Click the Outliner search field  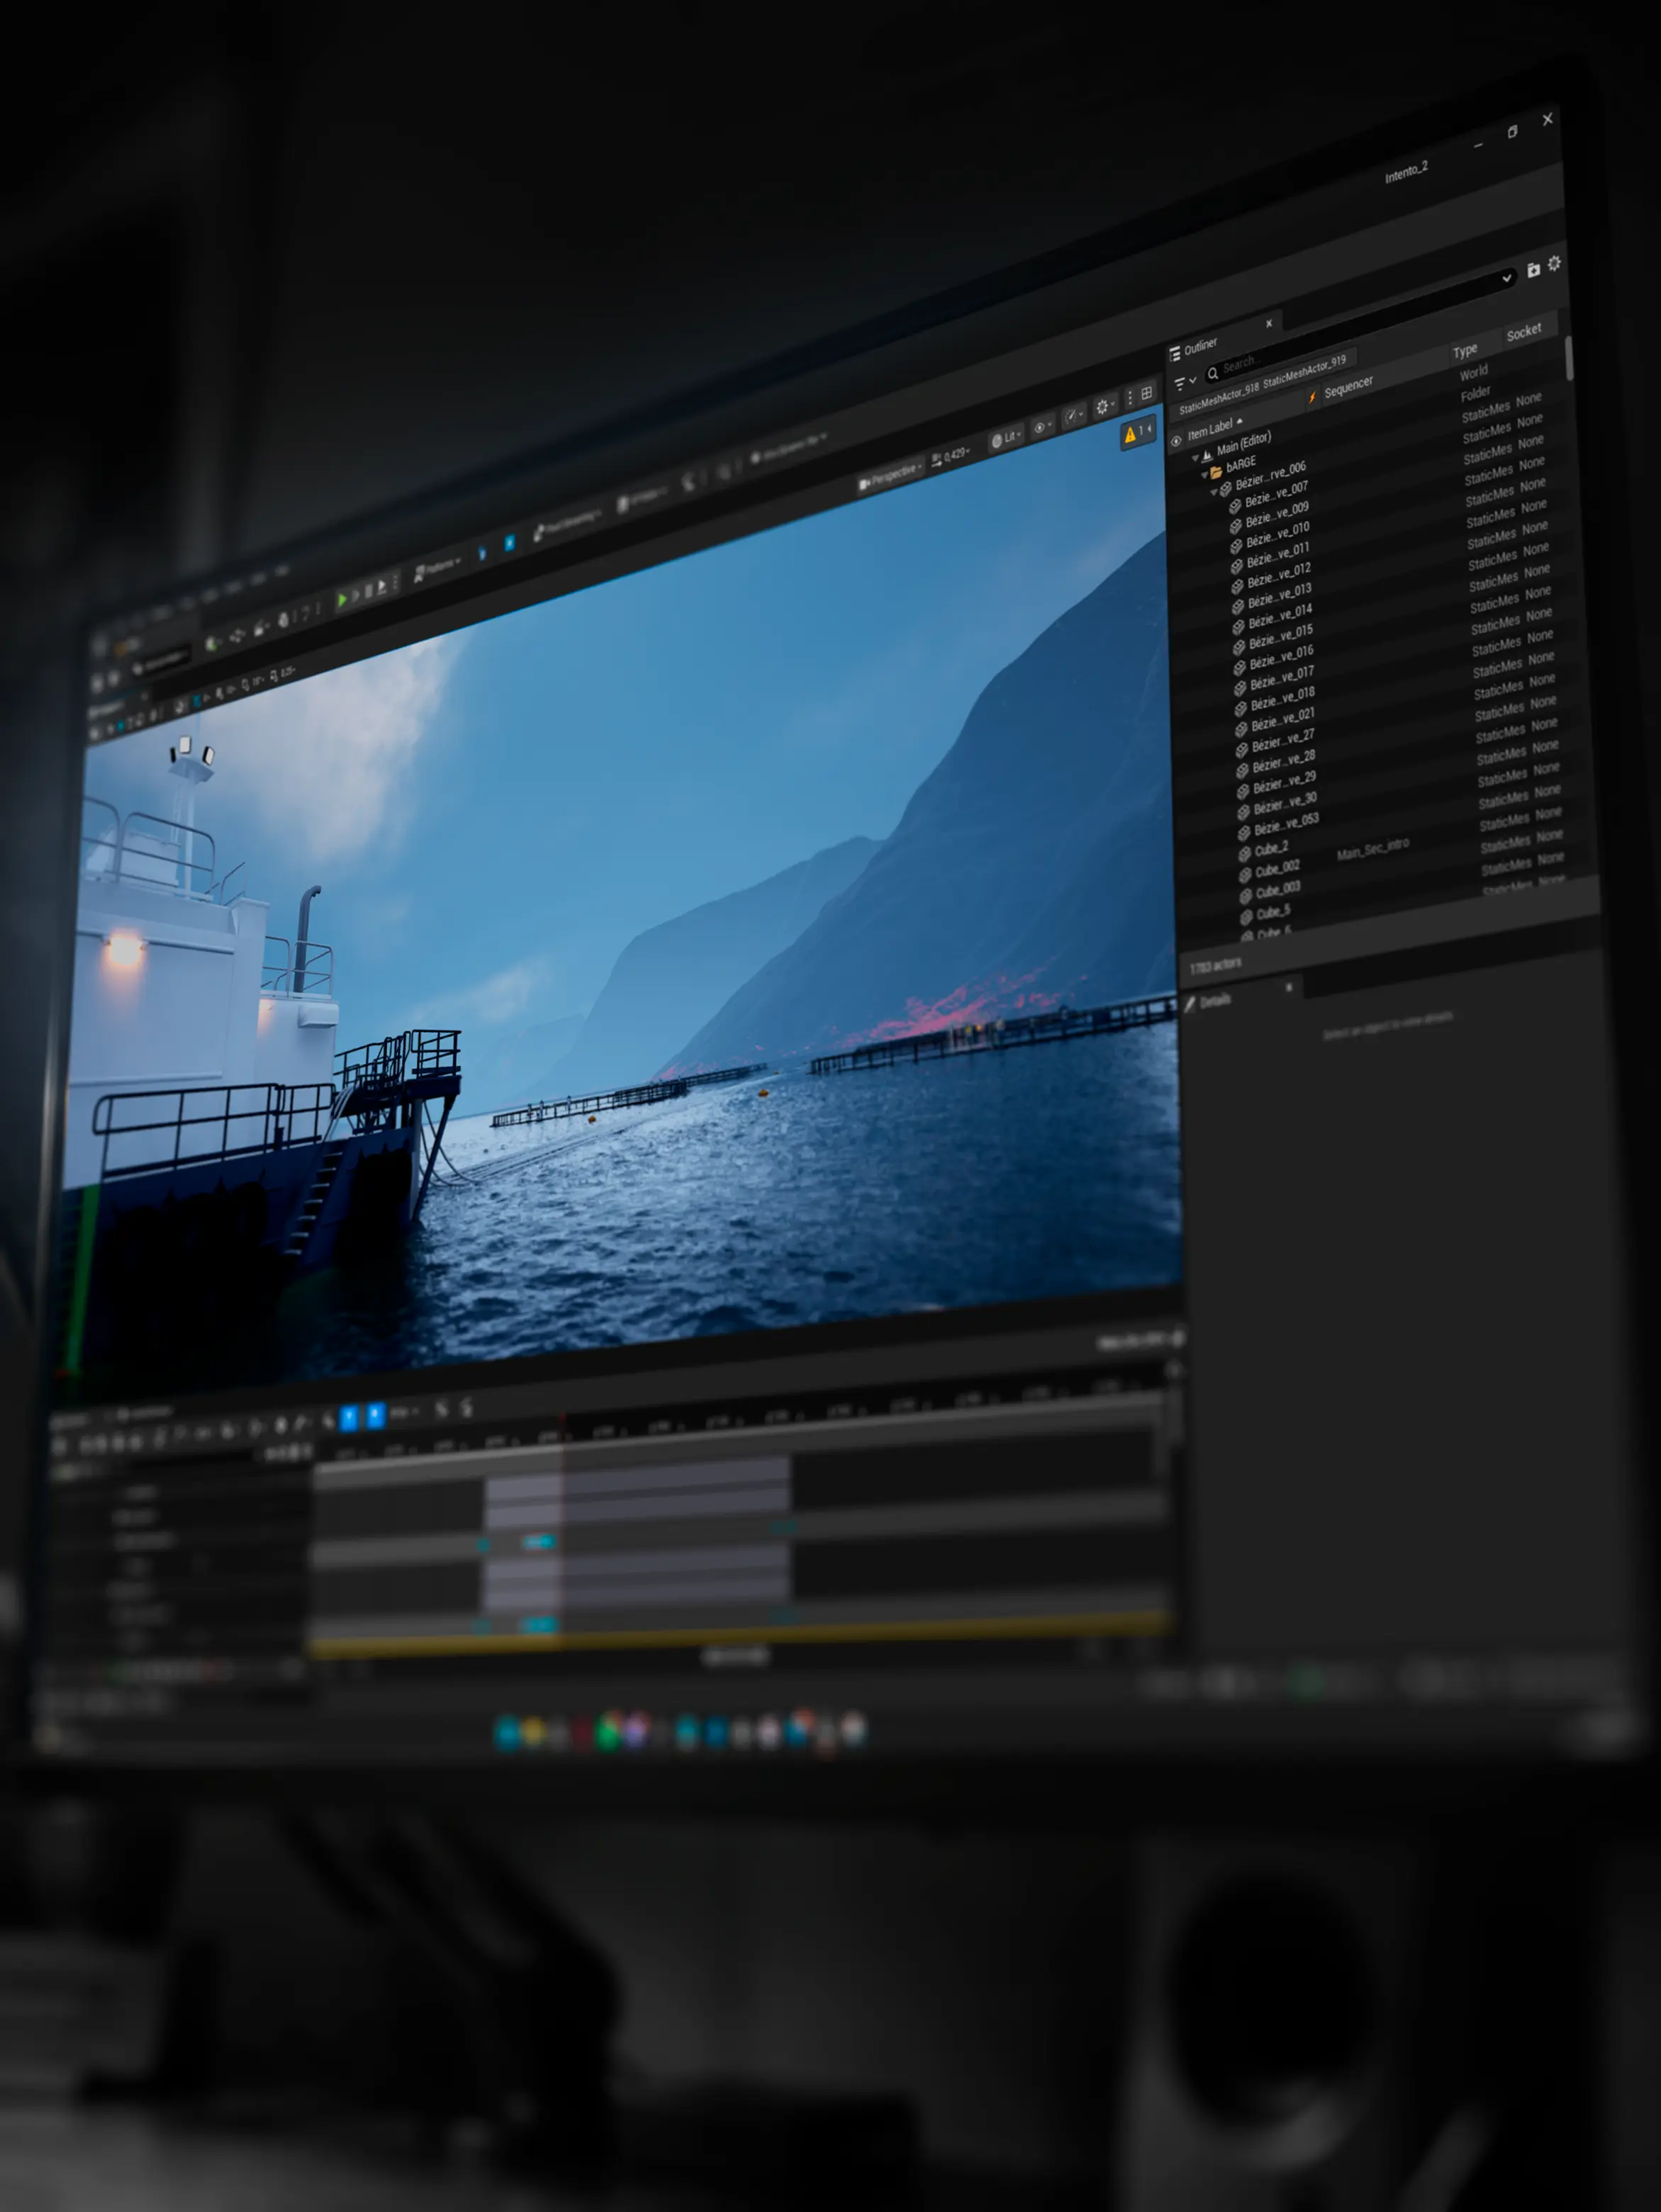pos(1280,364)
